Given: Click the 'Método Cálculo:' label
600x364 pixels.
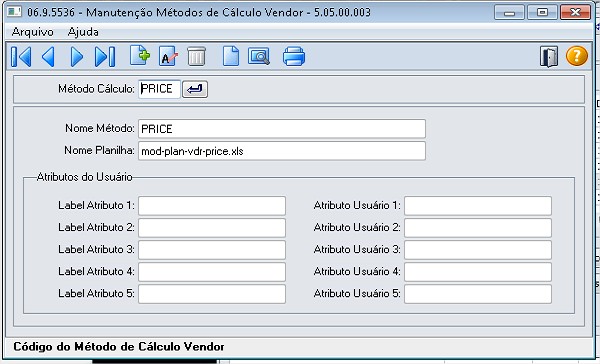Looking at the screenshot, I should pos(96,89).
